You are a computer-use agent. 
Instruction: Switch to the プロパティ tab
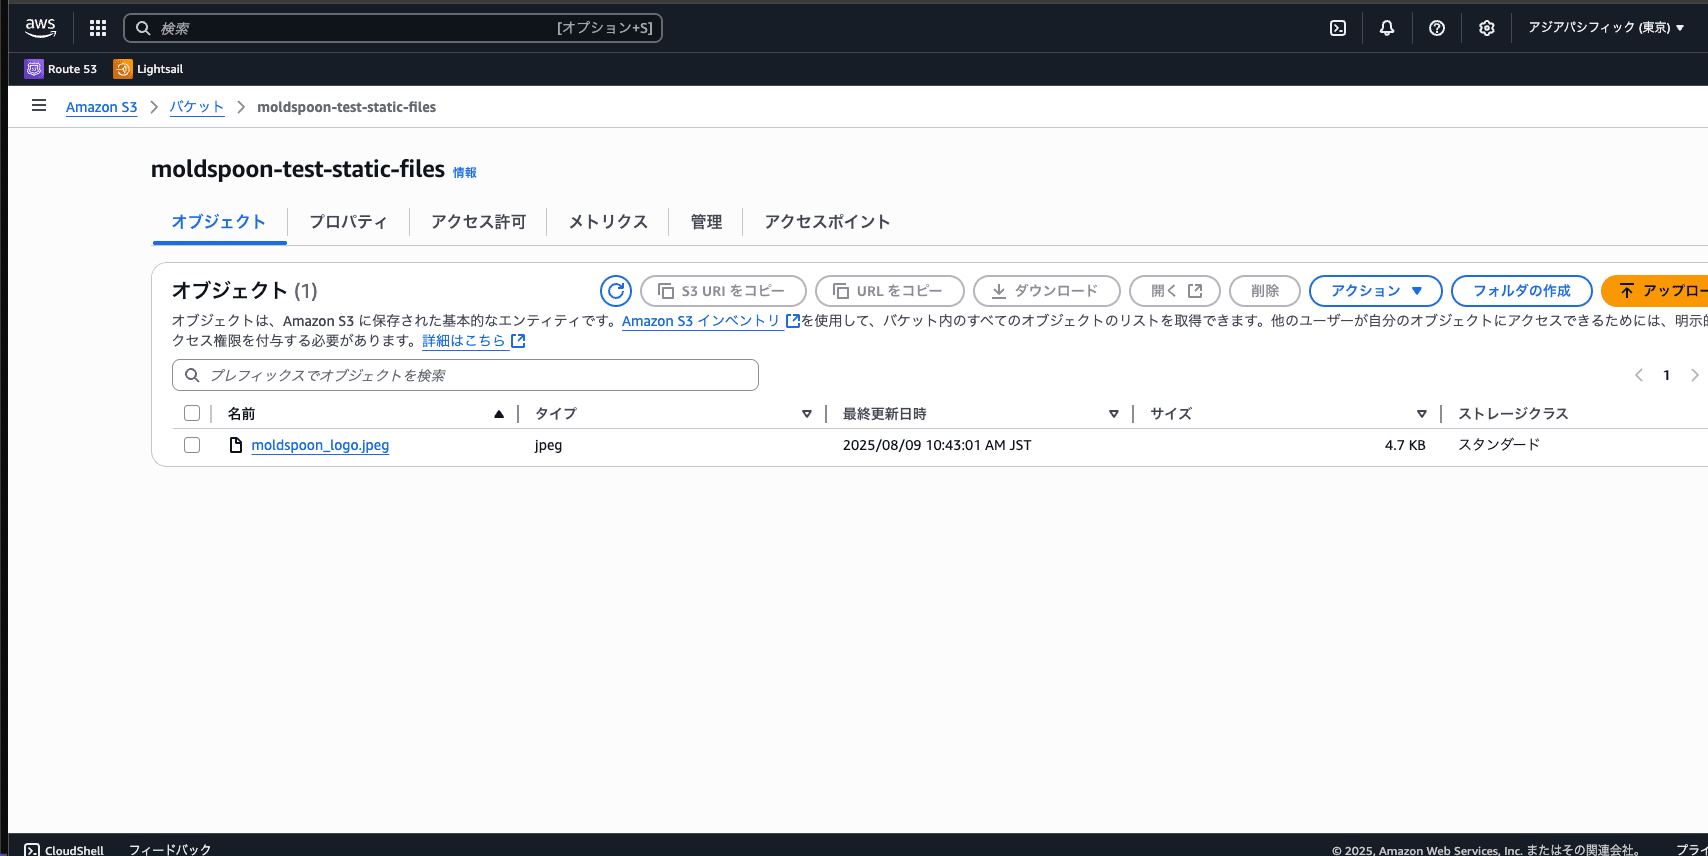tap(348, 222)
